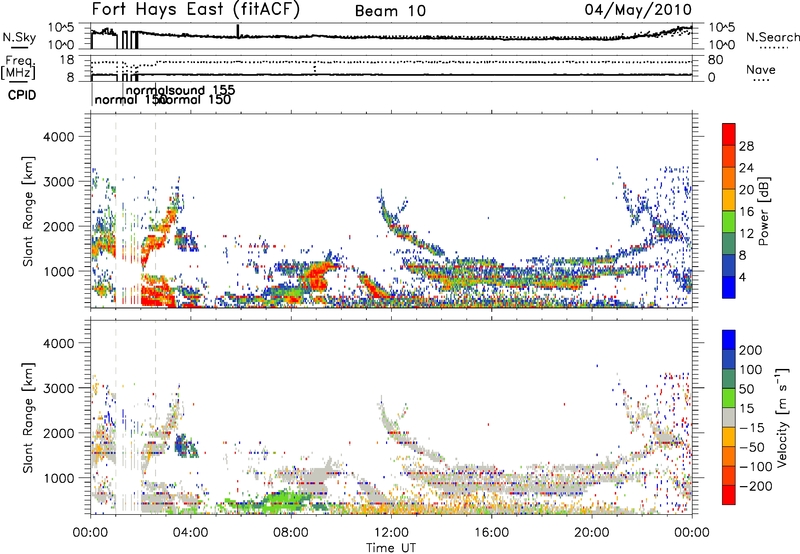Click 'Slant Range [km]' label of power panel
This screenshot has width=800, height=554.
[28, 211]
